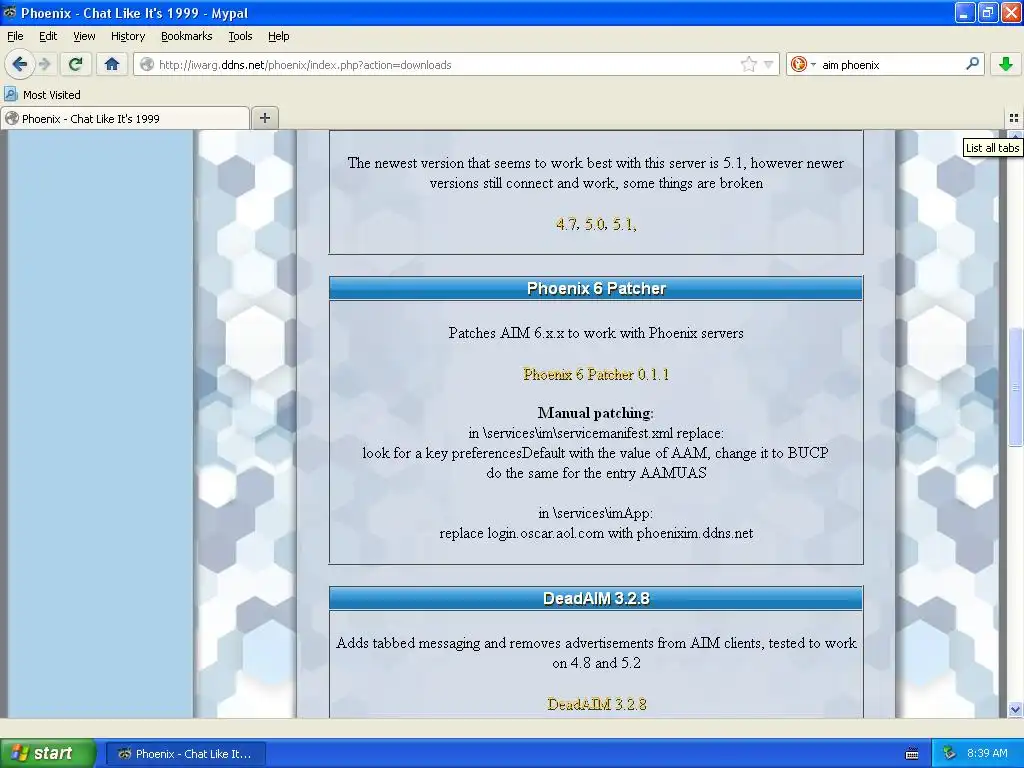The height and width of the screenshot is (768, 1024).
Task: Click the site identity globe icon
Action: (147, 64)
